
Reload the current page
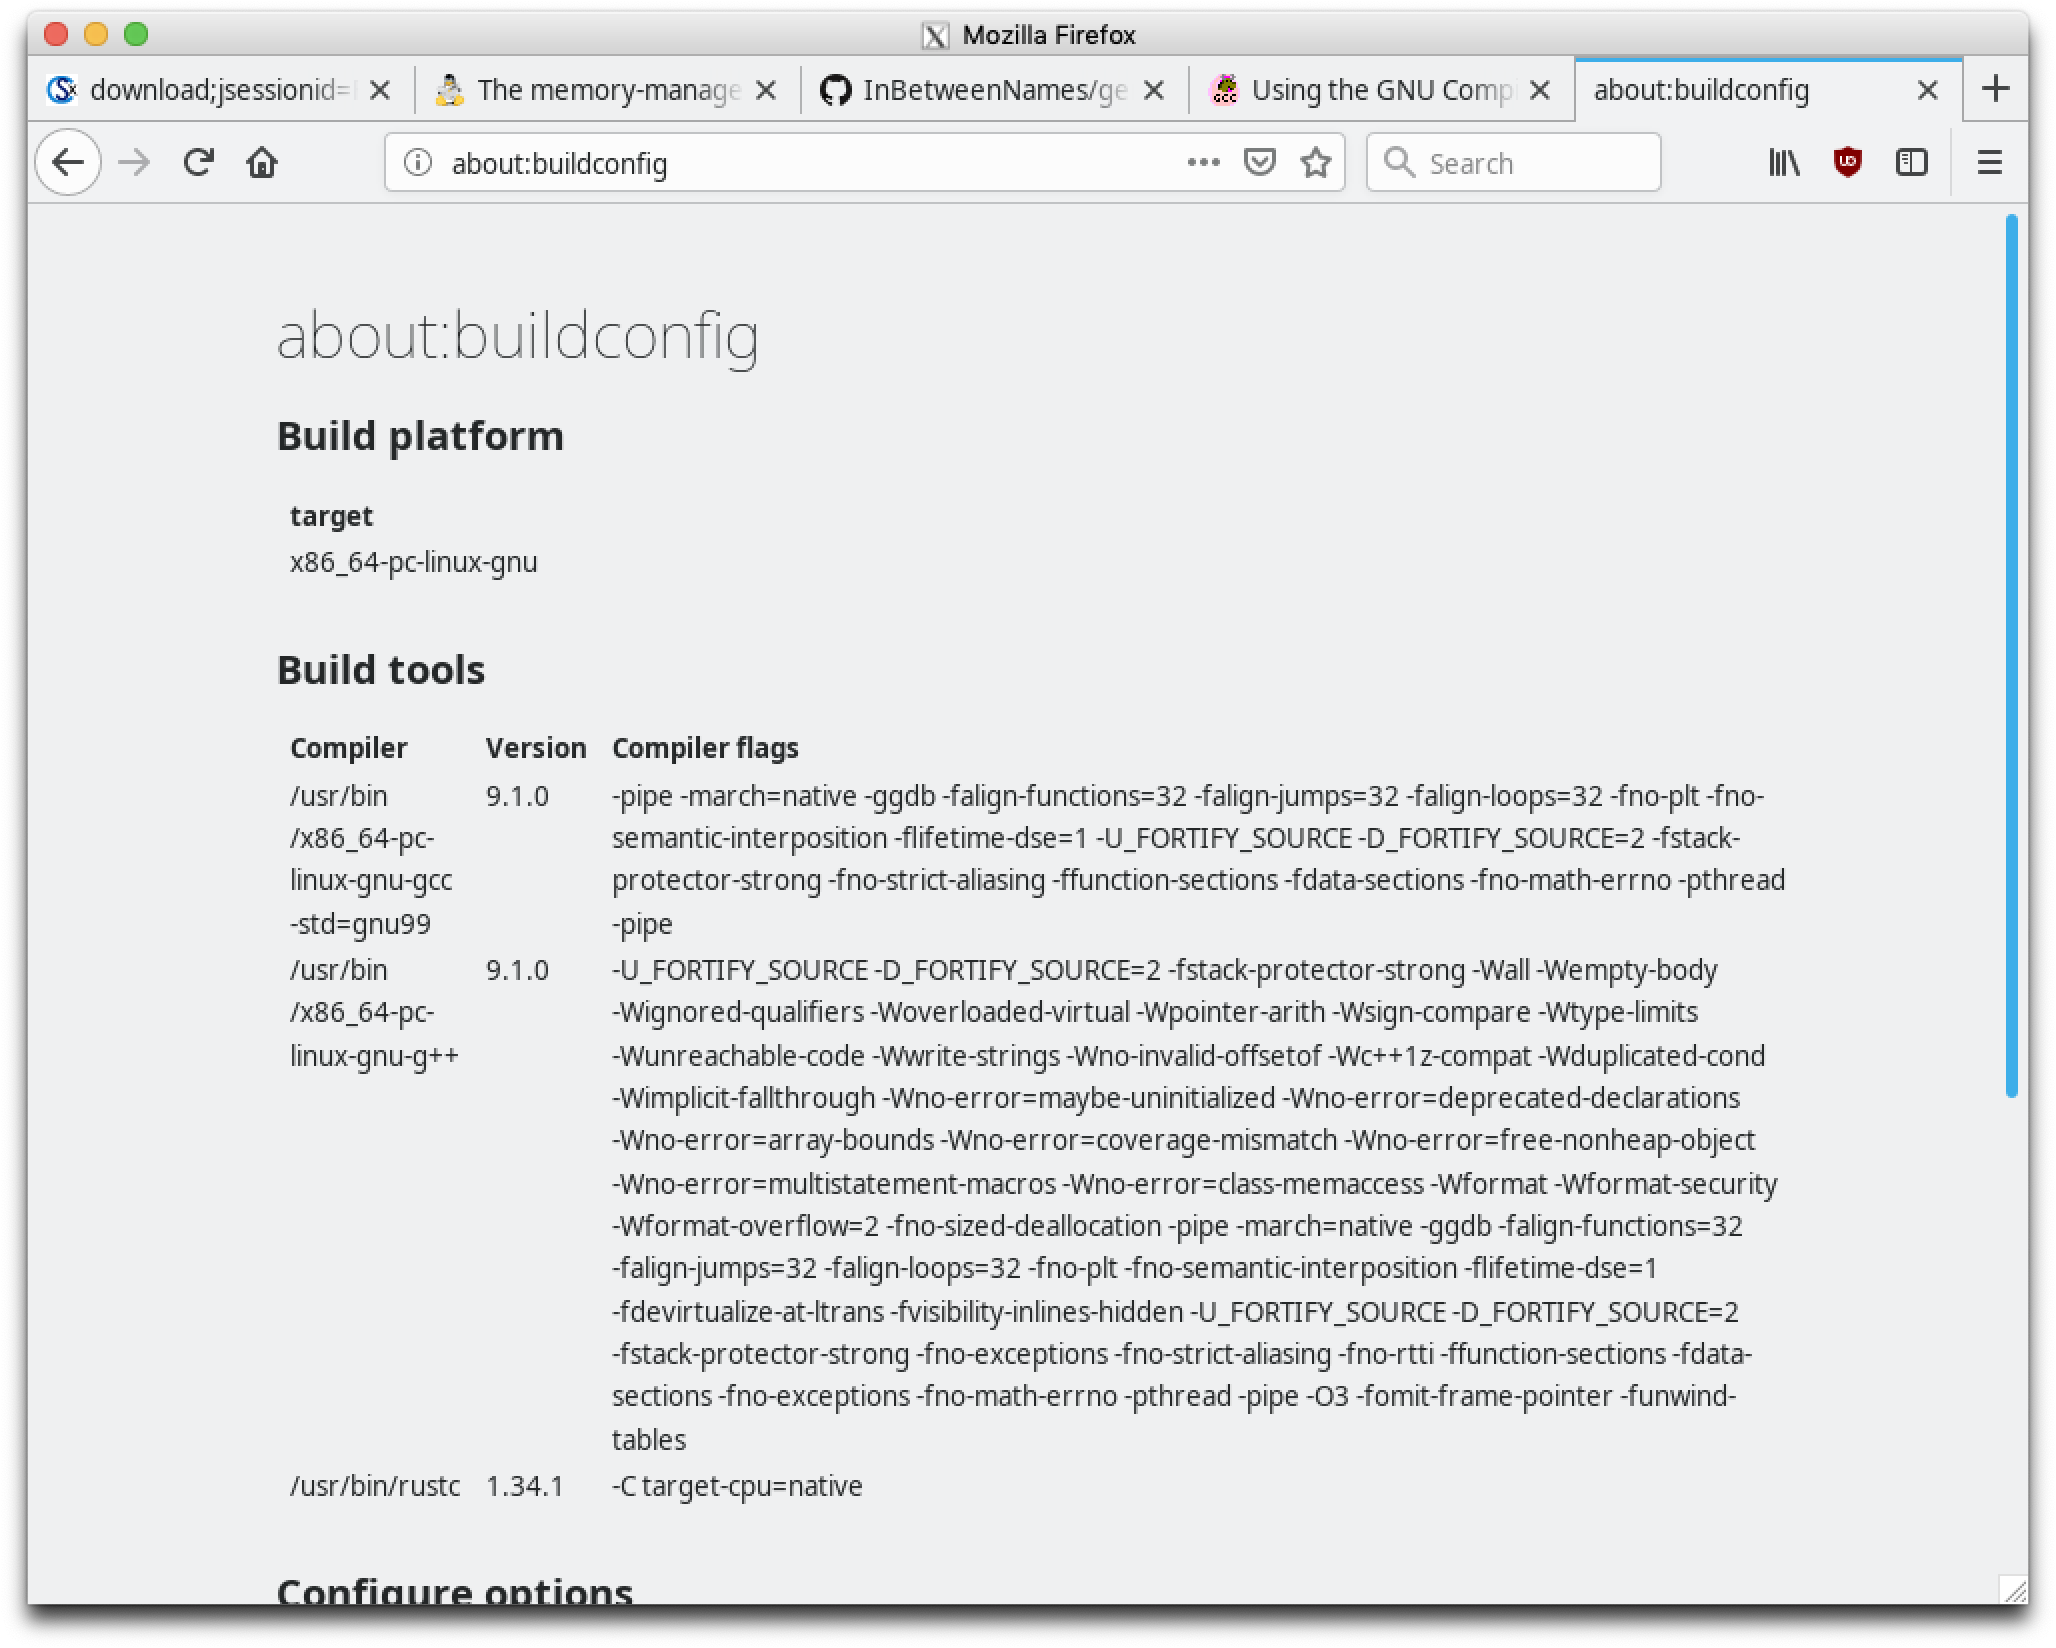pyautogui.click(x=199, y=162)
